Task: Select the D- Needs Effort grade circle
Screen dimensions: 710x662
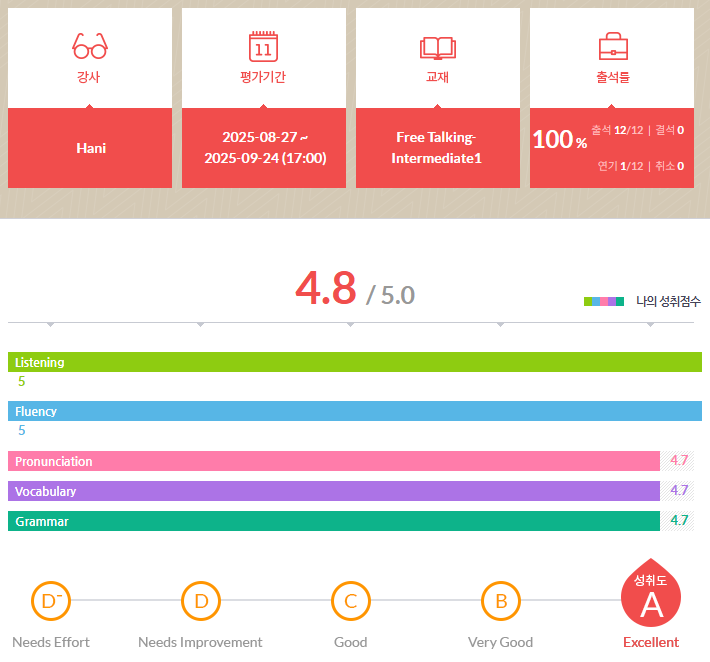Action: click(x=50, y=601)
